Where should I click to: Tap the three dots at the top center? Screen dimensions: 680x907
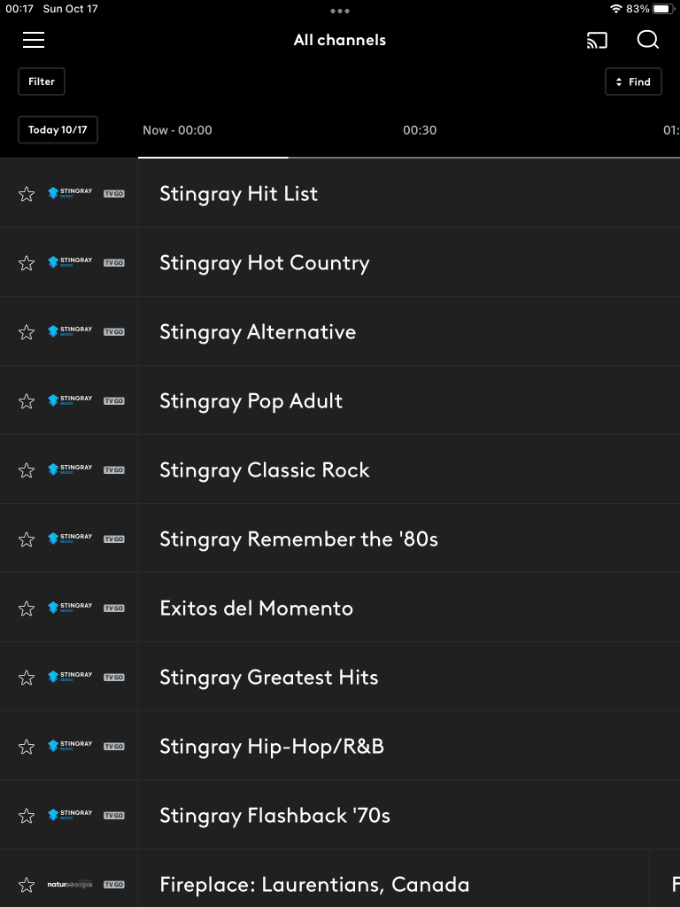[340, 11]
